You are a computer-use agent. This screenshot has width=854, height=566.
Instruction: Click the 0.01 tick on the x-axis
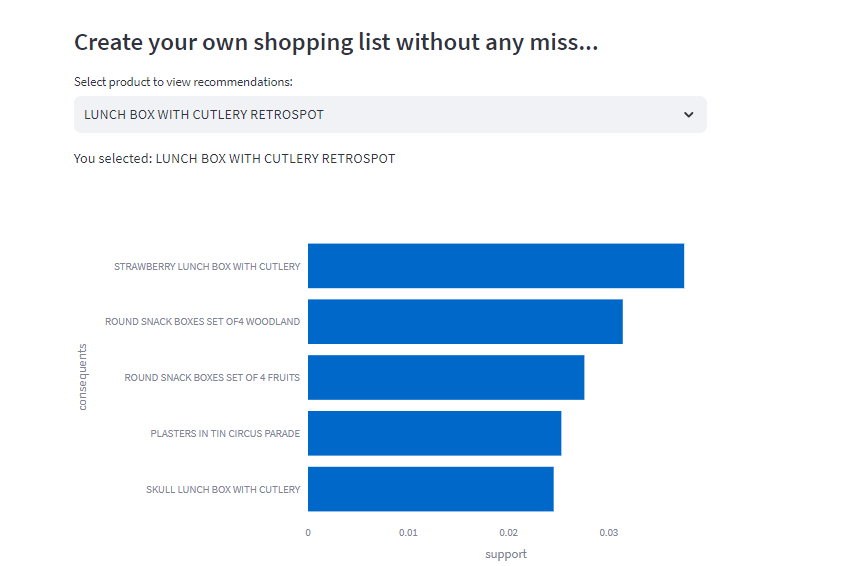click(x=408, y=533)
